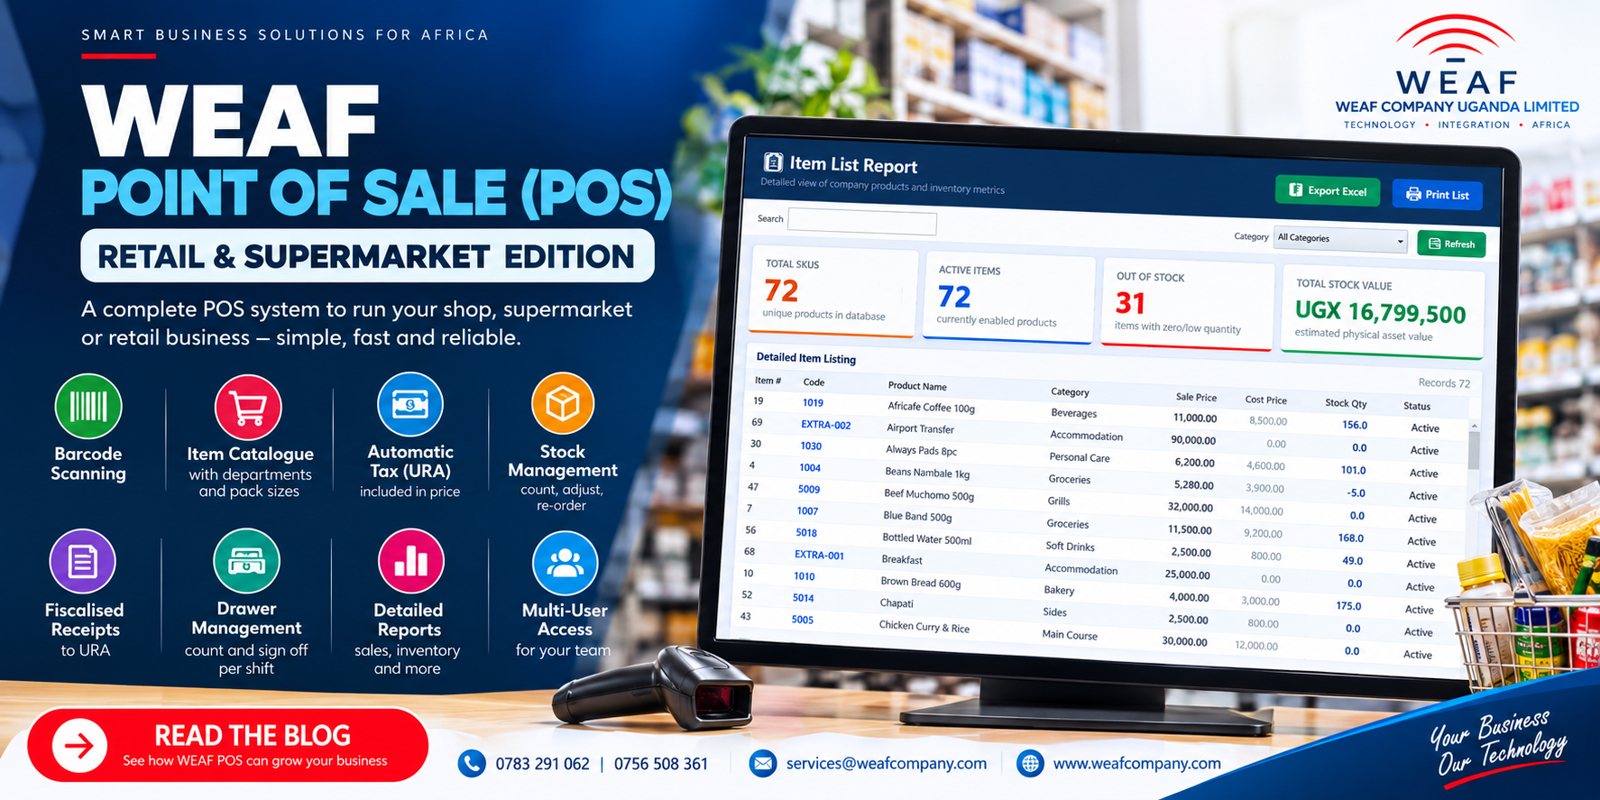The width and height of the screenshot is (1600, 800).
Task: Click the Item List Report title icon
Action: (773, 162)
